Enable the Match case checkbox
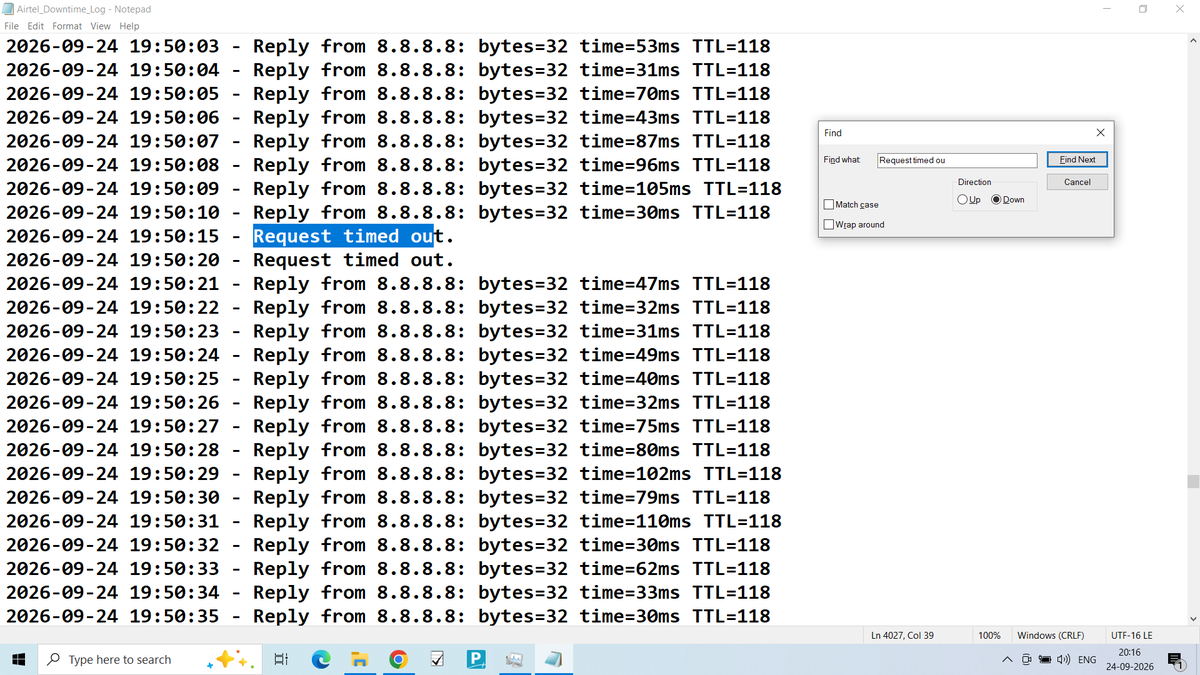This screenshot has height=675, width=1200. coord(829,205)
